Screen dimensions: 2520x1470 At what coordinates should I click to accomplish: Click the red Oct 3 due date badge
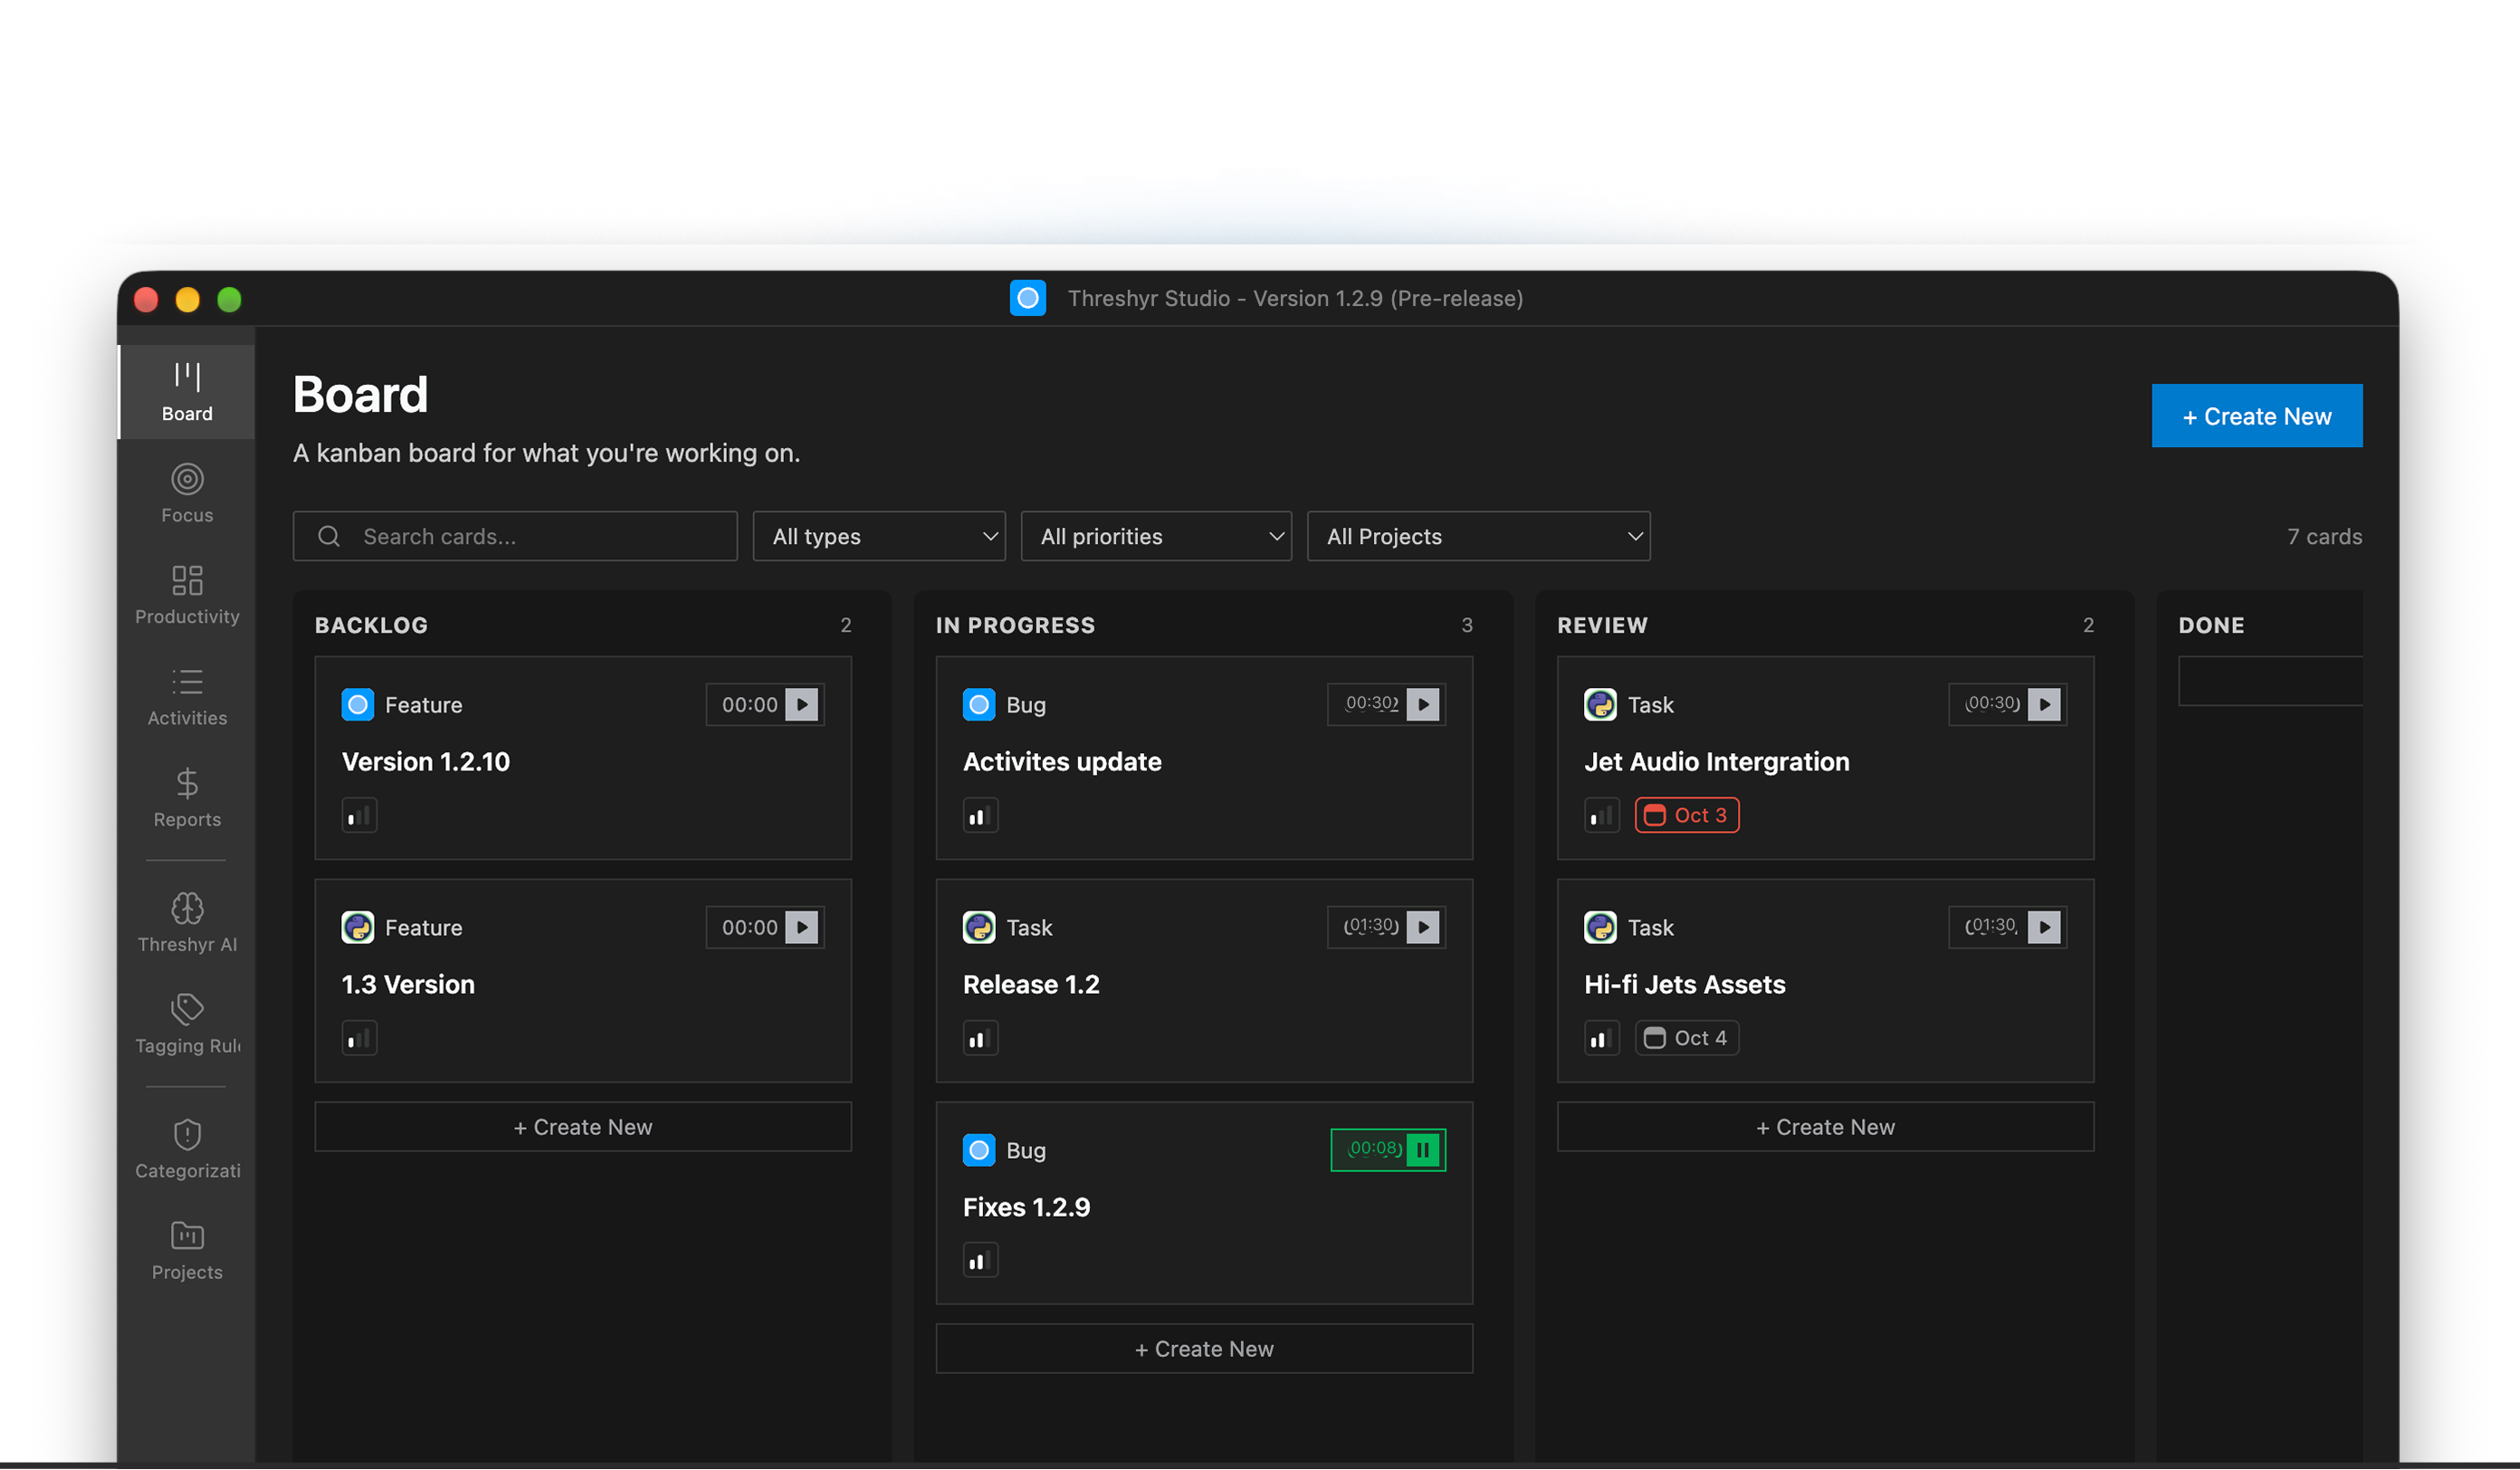(x=1686, y=815)
